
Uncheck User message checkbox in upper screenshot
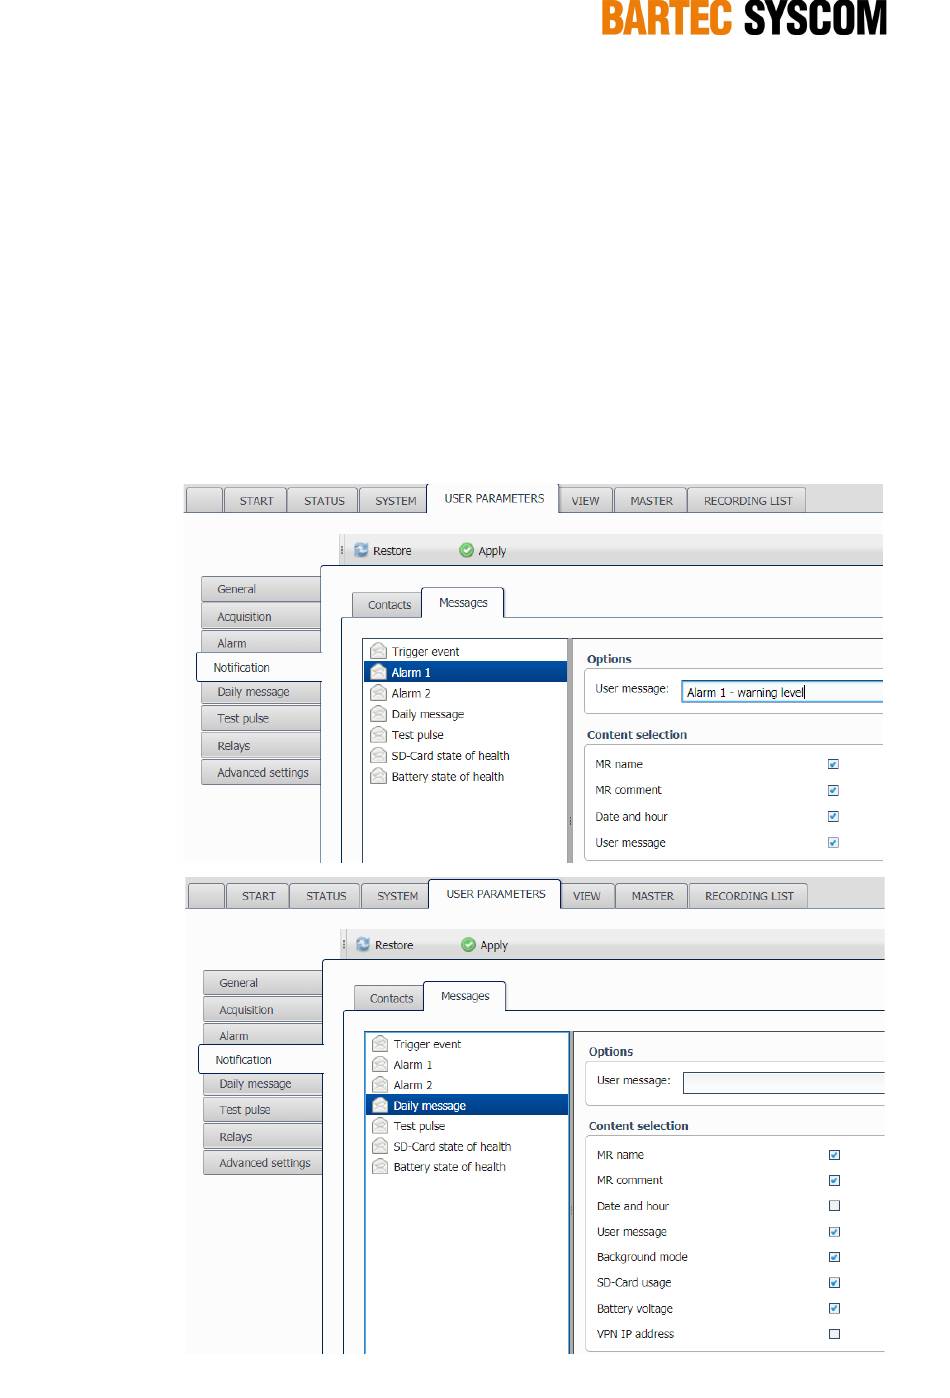click(833, 843)
